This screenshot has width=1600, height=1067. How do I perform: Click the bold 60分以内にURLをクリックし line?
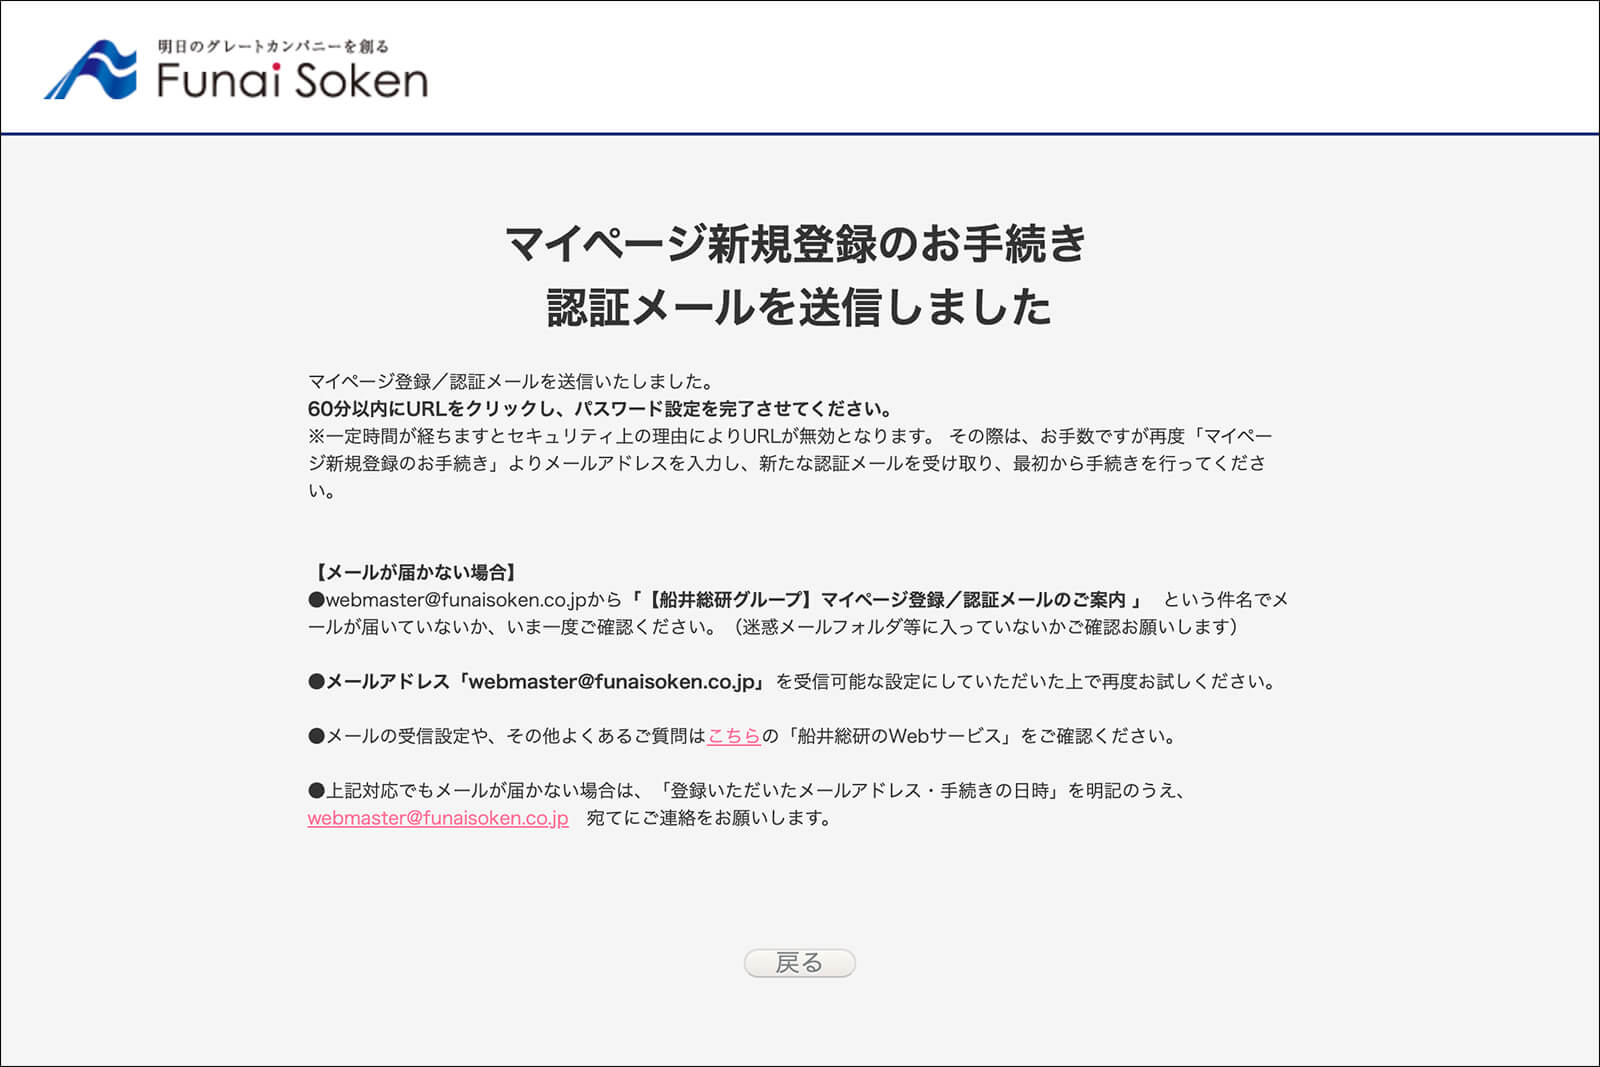pyautogui.click(x=600, y=409)
